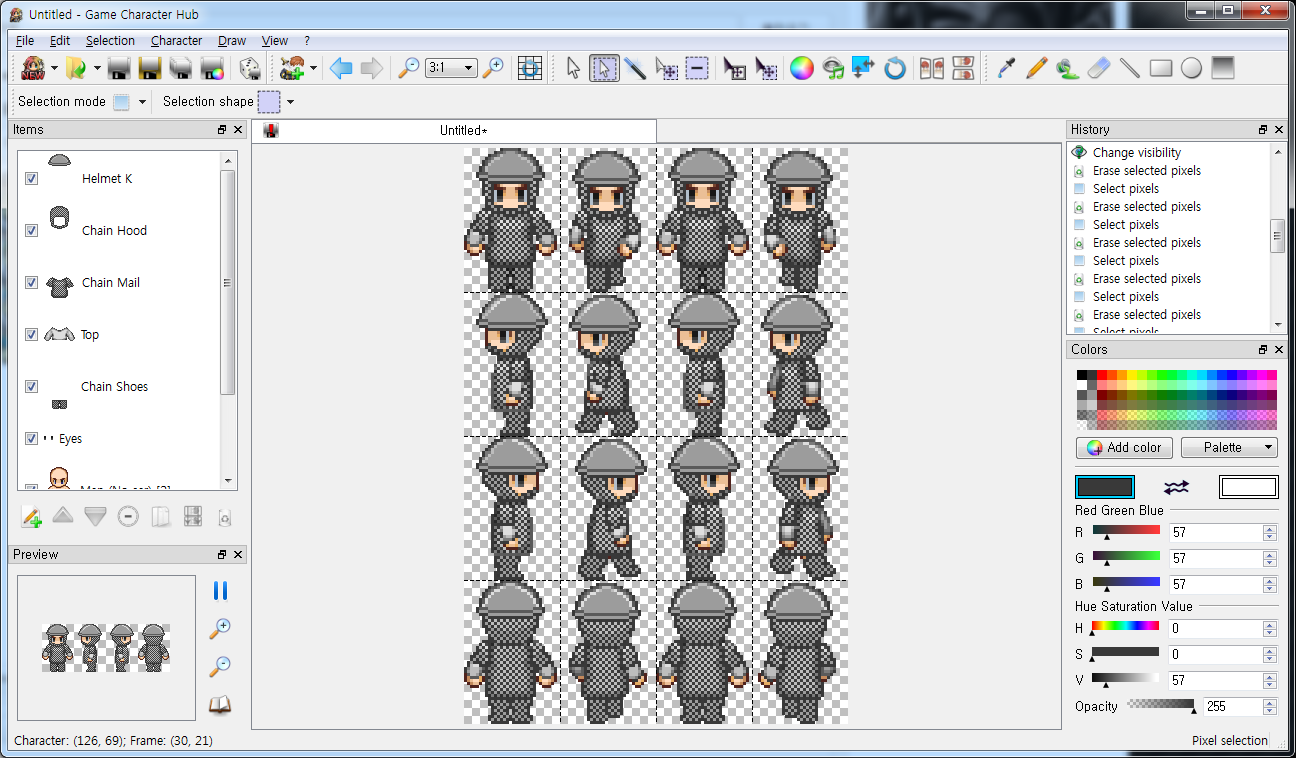Uncheck the Chain Mail item checkbox

tap(32, 282)
